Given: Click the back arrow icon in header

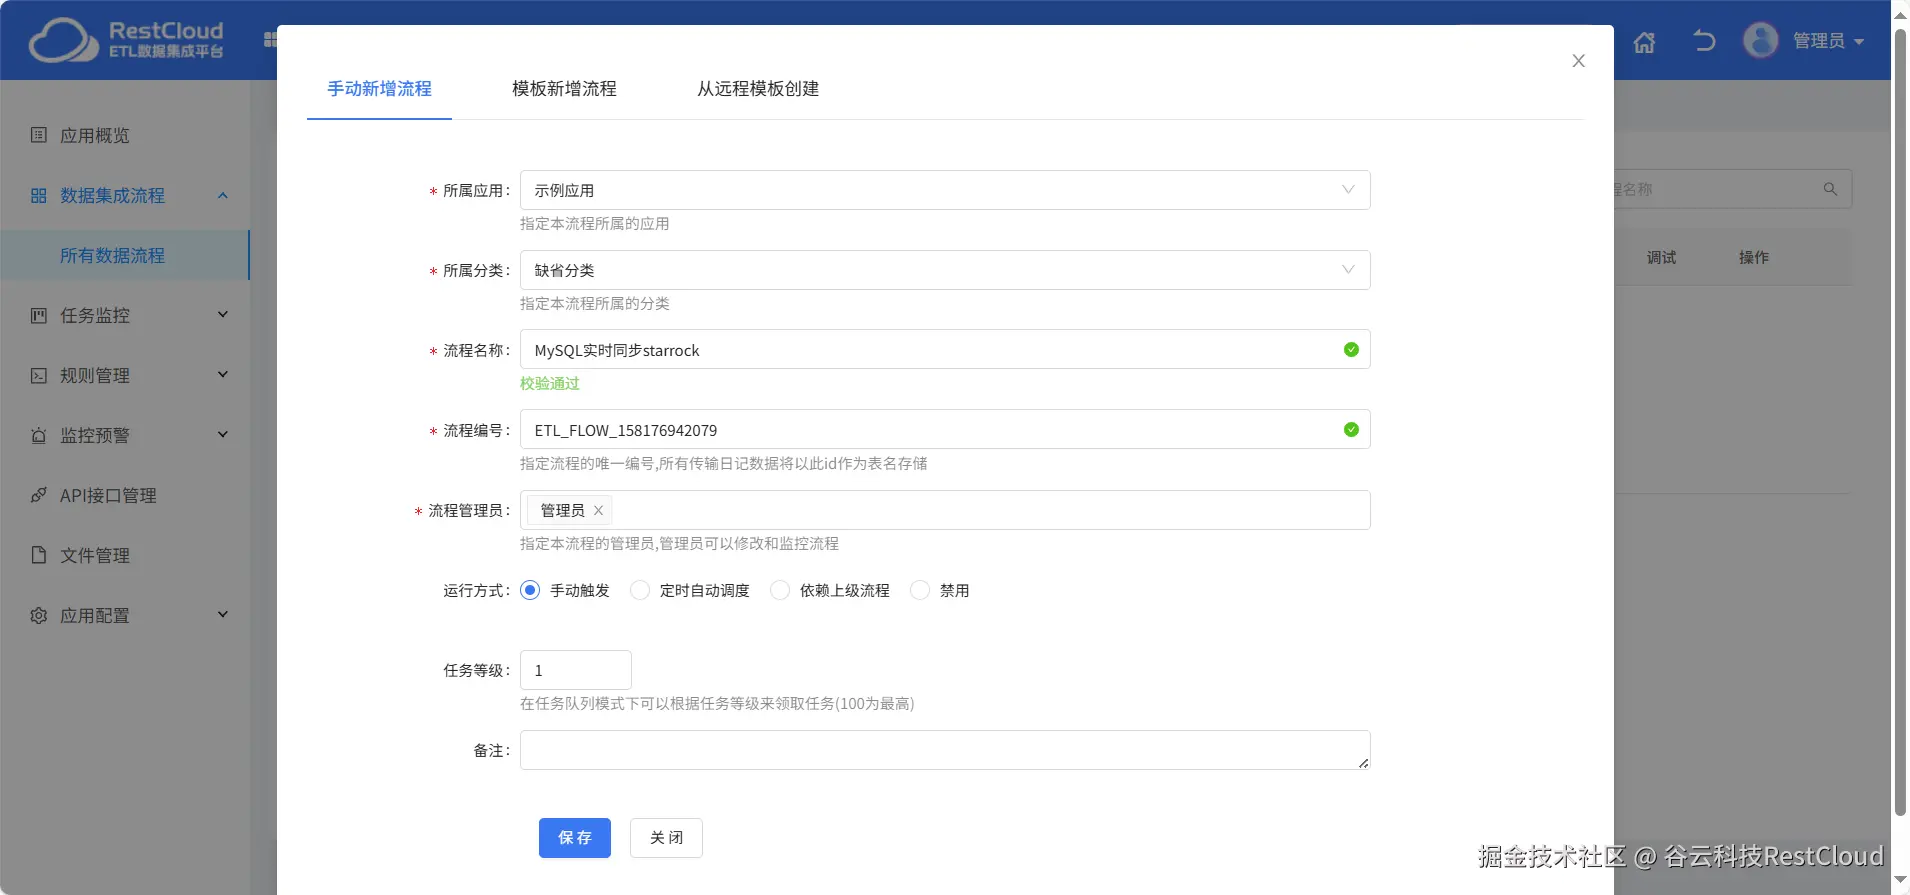Looking at the screenshot, I should click(x=1704, y=41).
